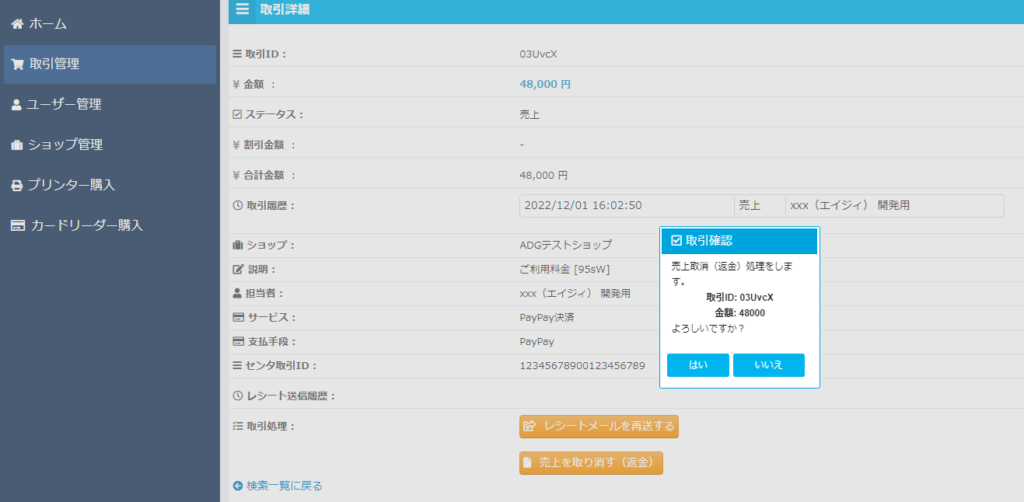This screenshot has height=502, width=1024.
Task: Click the home icon in sidebar
Action: click(17, 23)
